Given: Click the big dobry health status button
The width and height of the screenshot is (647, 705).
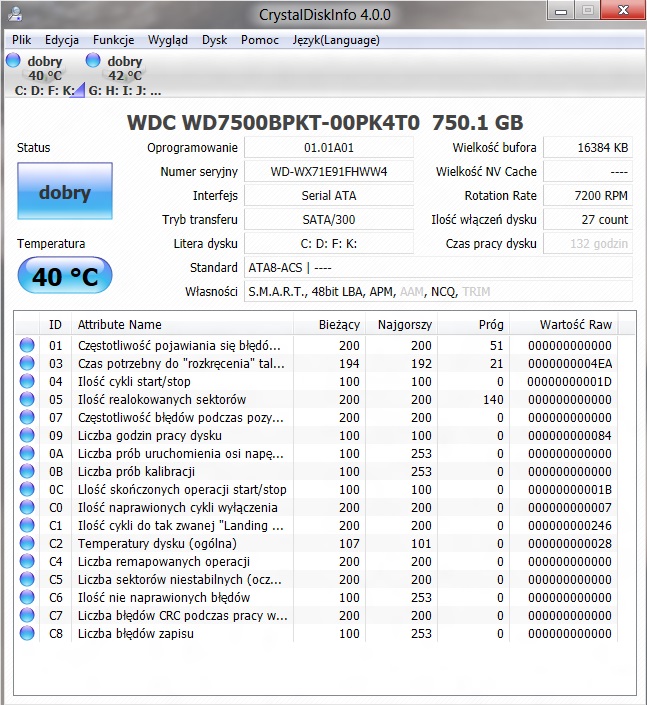Looking at the screenshot, I should (x=65, y=191).
